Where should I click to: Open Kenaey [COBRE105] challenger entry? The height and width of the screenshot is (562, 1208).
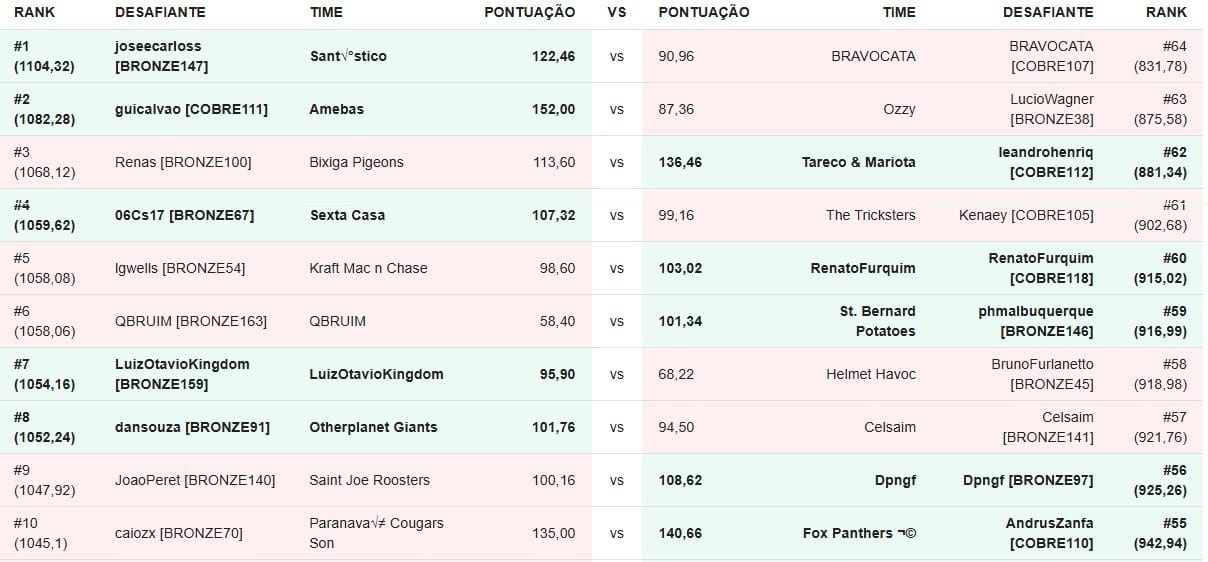(x=1026, y=215)
